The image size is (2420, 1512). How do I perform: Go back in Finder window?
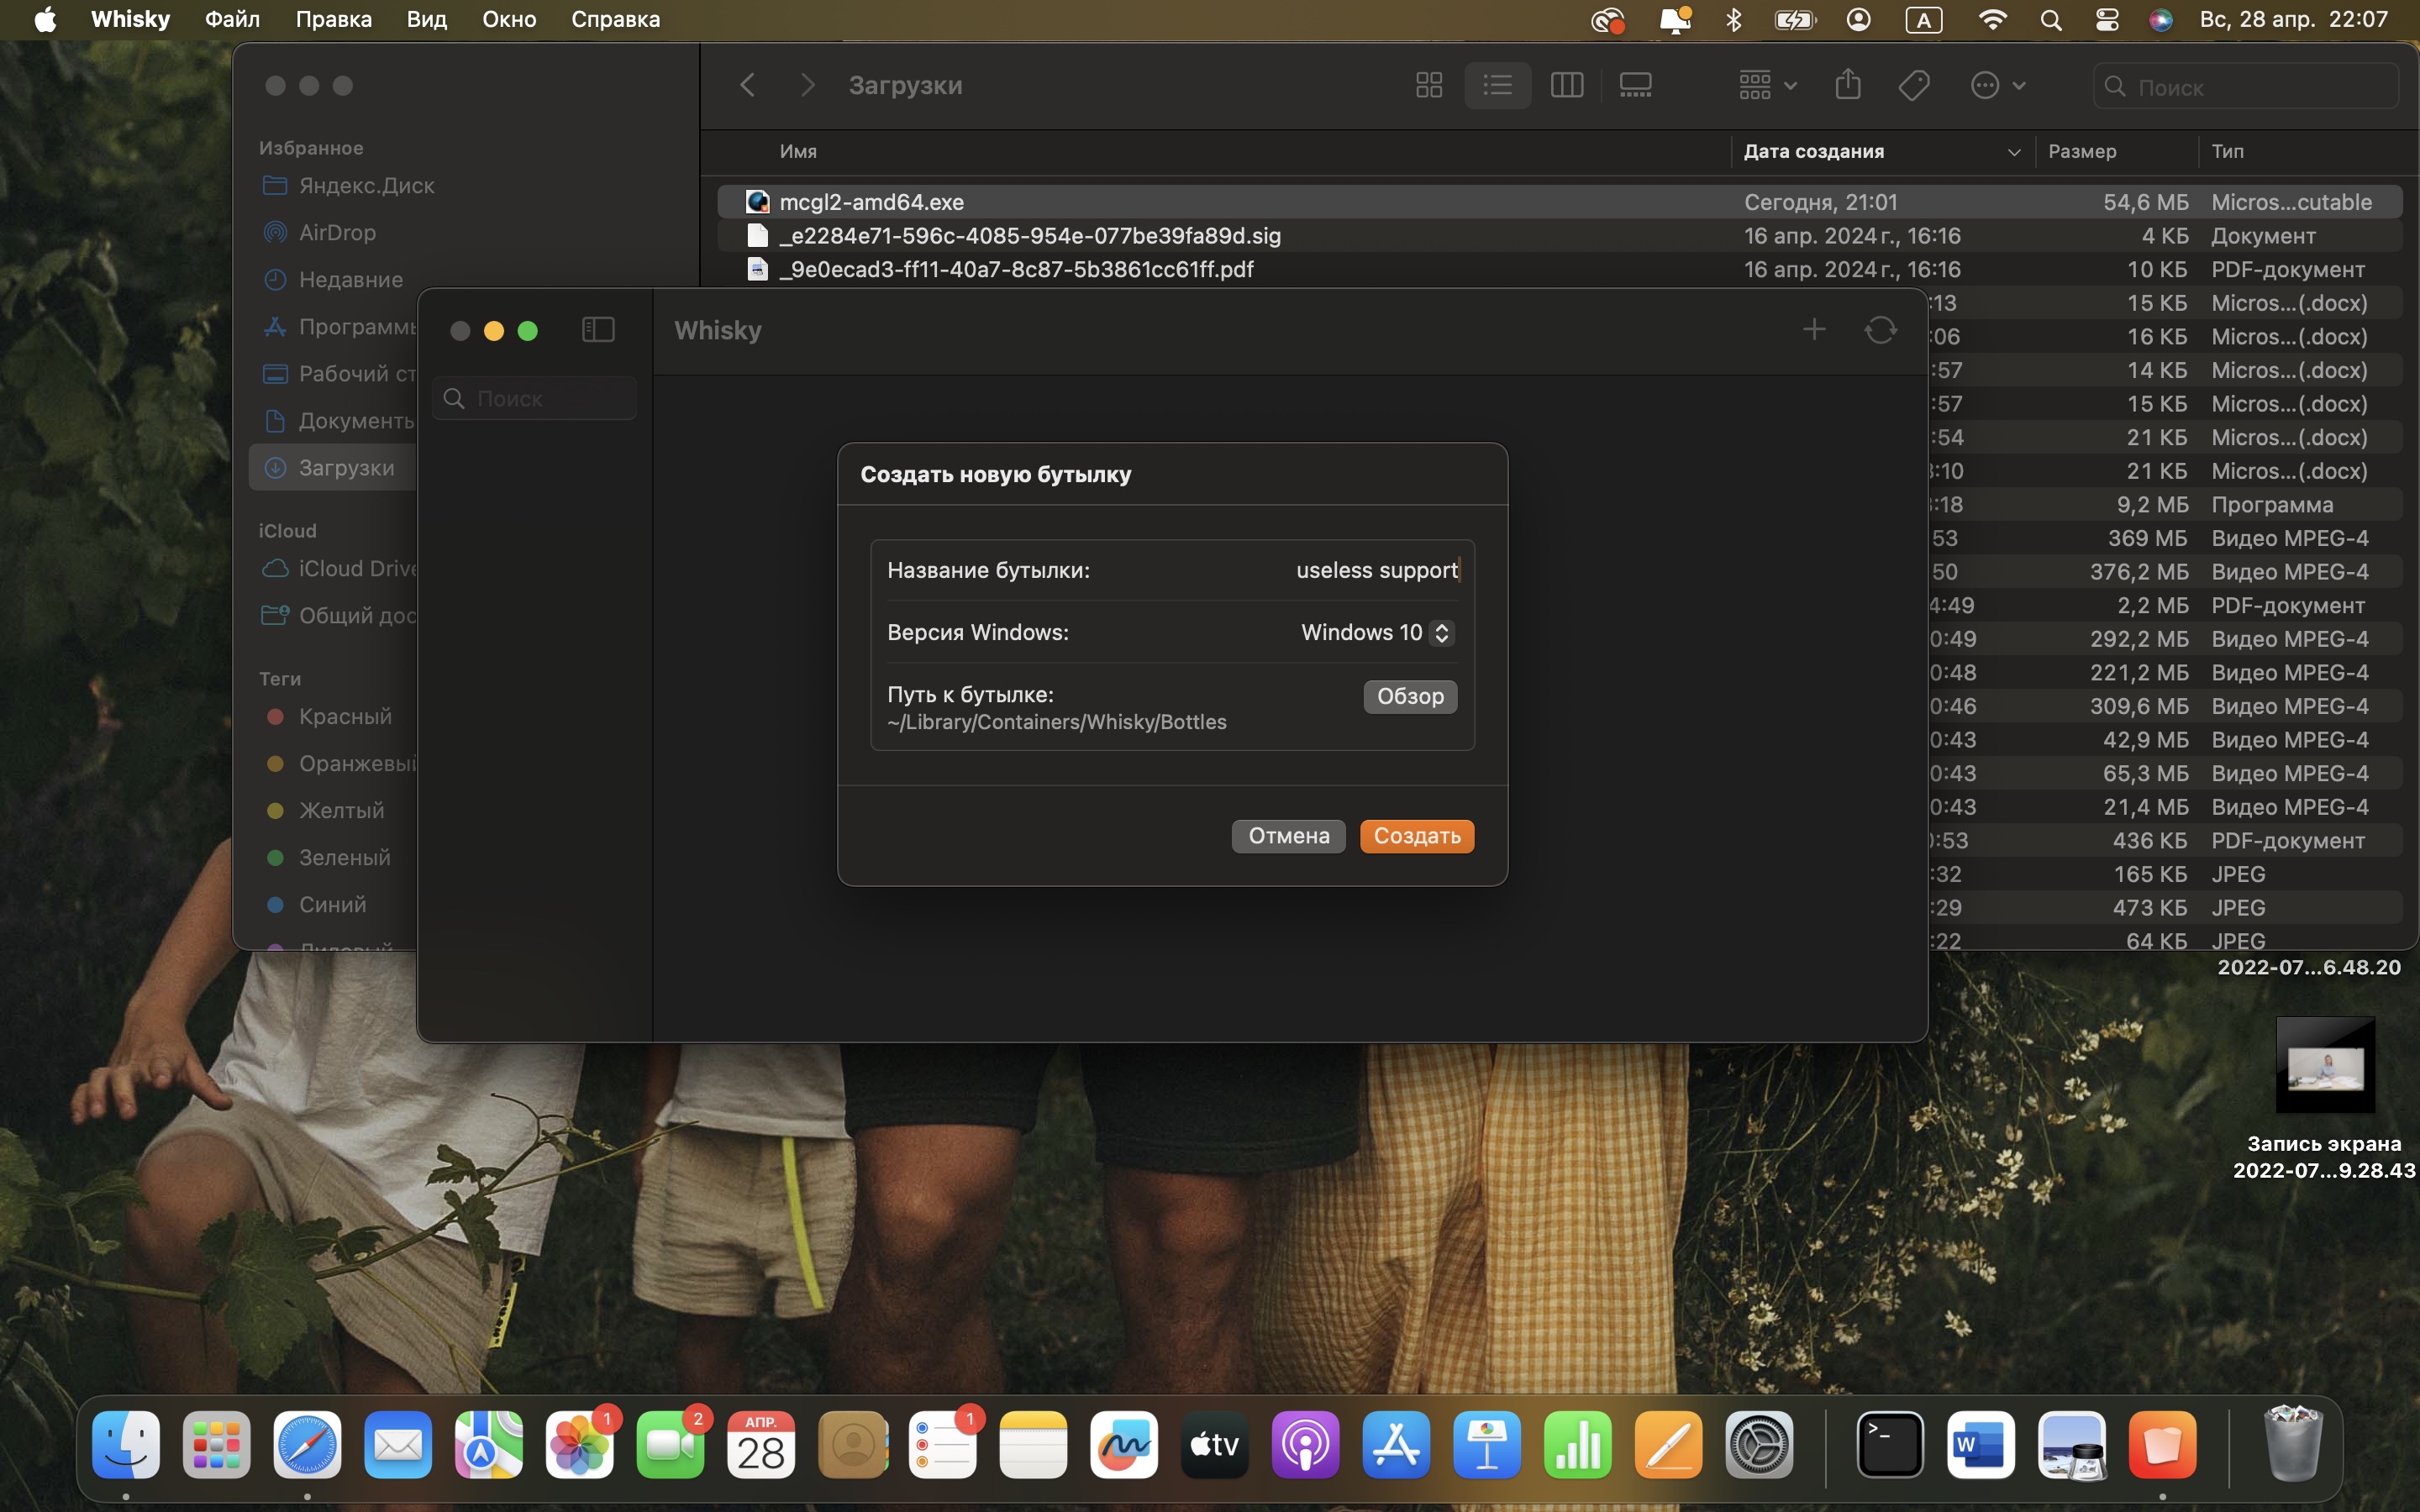click(747, 85)
